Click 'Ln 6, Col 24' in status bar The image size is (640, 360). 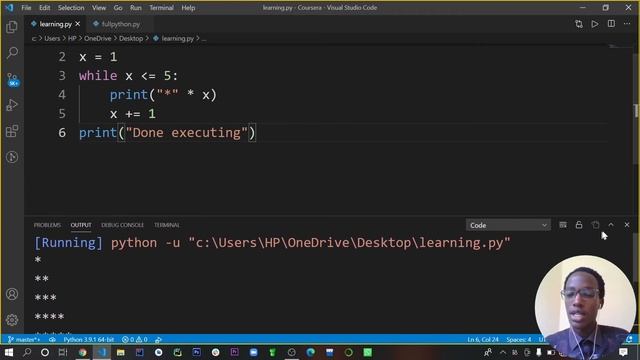pyautogui.click(x=483, y=339)
